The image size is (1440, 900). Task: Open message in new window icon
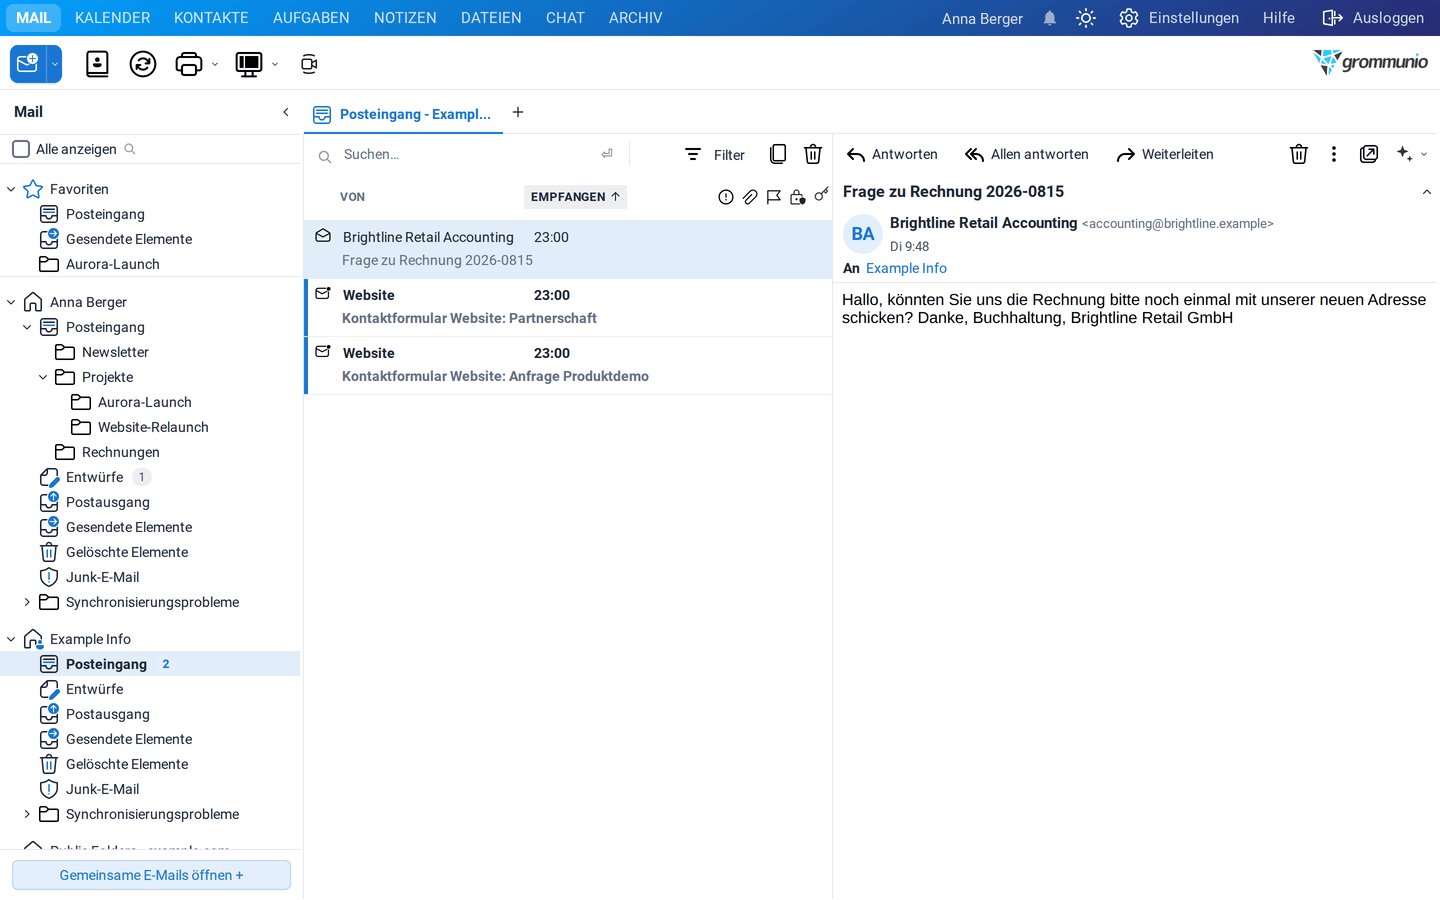[x=1369, y=154]
